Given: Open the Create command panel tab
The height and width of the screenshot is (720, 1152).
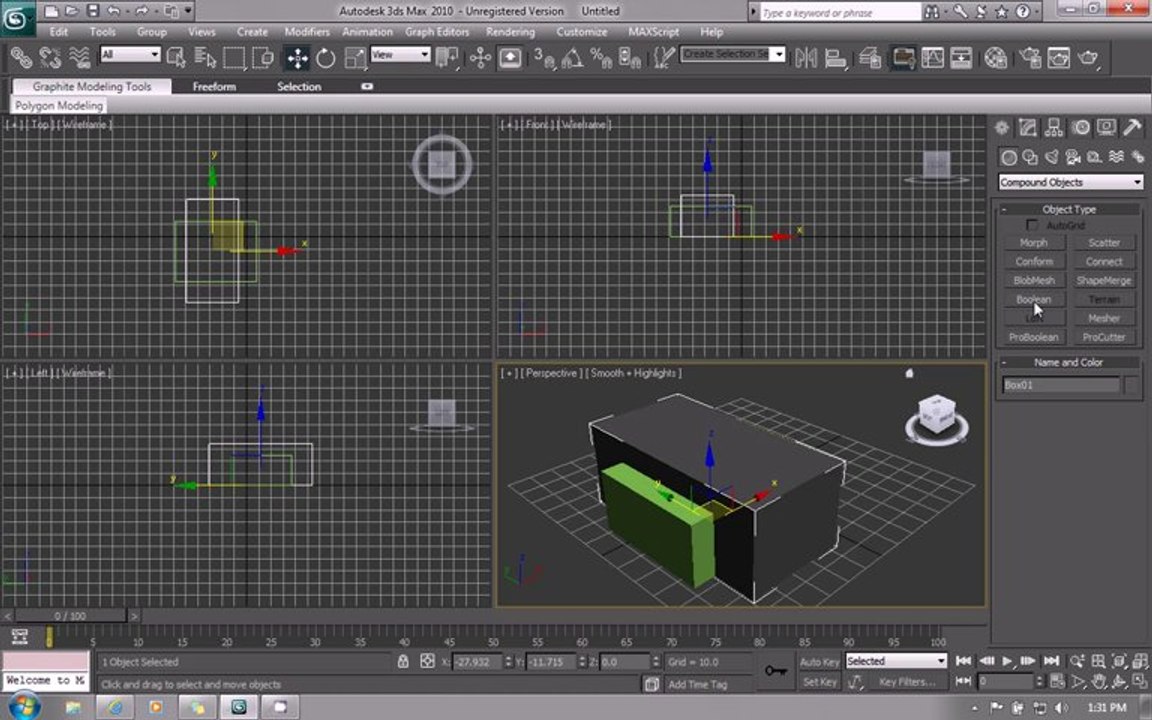Looking at the screenshot, I should tap(1001, 127).
